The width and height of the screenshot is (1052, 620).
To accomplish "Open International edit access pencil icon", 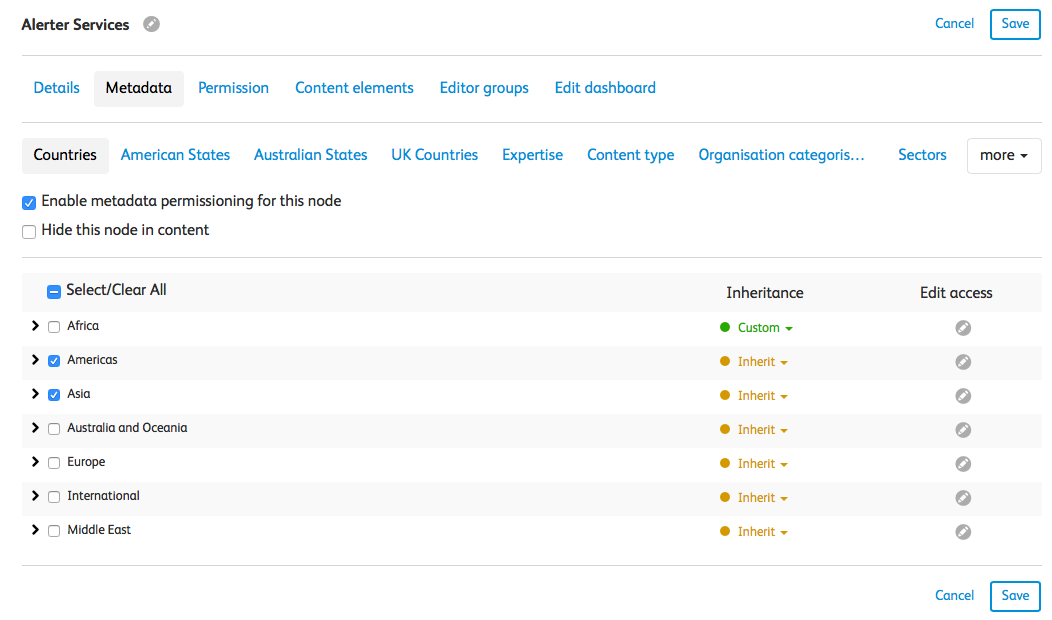I will pos(963,498).
